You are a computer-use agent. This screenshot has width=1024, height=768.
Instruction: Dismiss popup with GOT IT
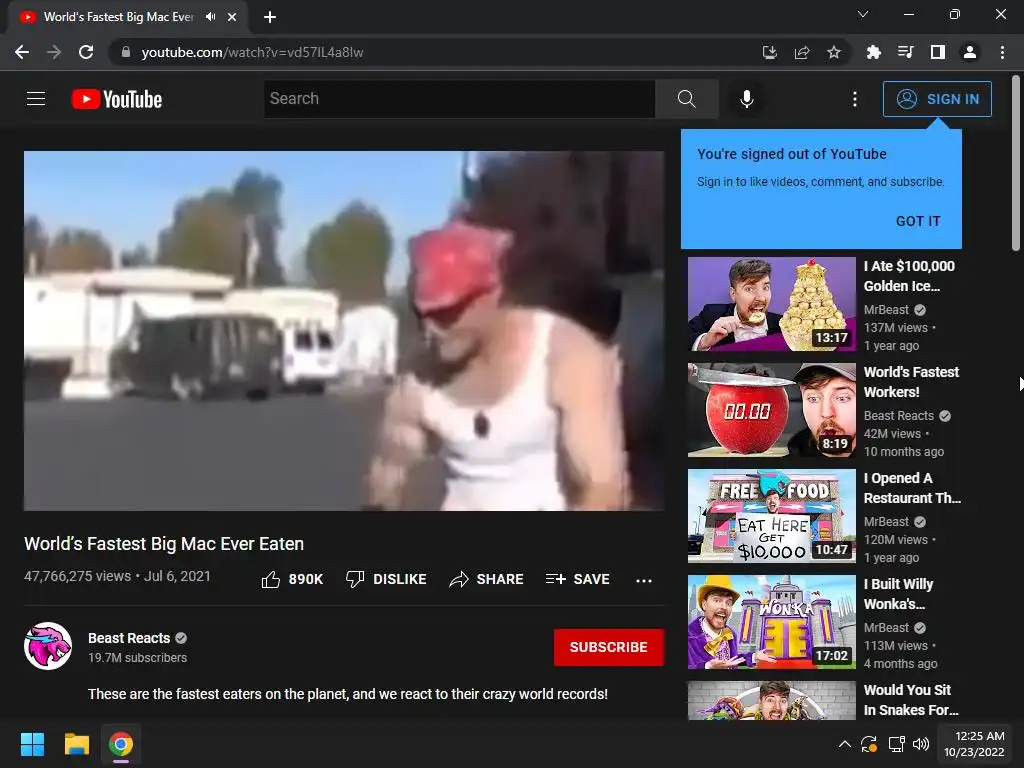(x=918, y=221)
